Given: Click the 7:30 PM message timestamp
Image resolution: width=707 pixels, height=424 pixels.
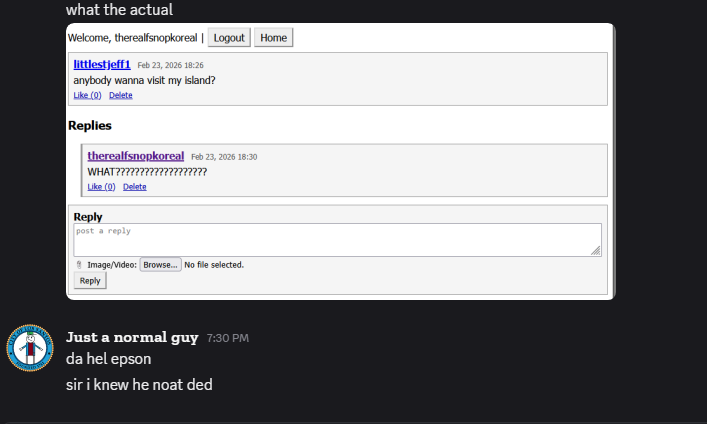Looking at the screenshot, I should click(228, 339).
